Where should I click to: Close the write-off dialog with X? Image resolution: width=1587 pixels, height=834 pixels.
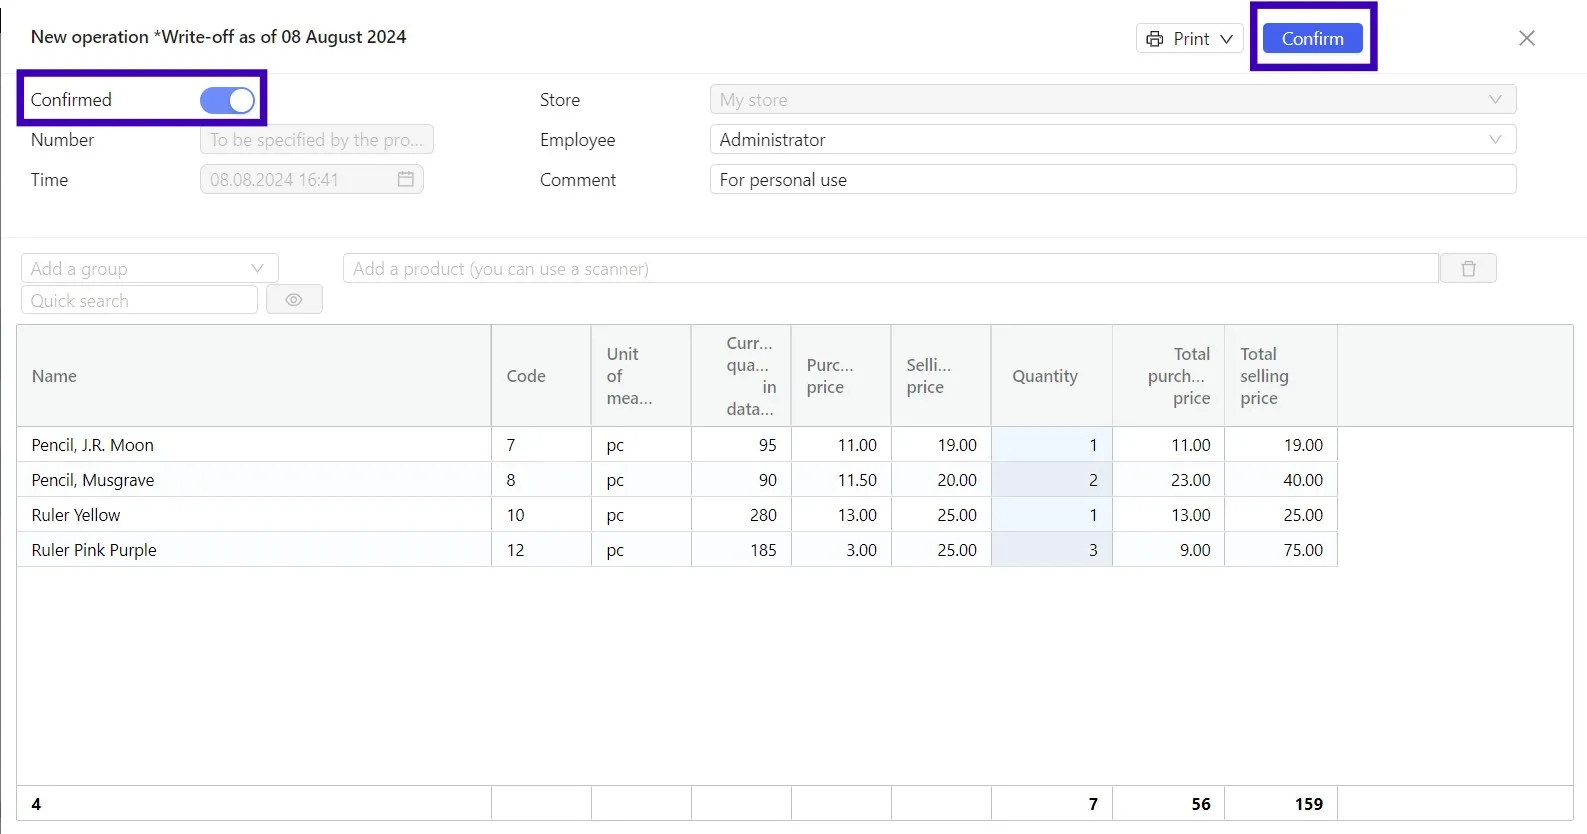pyautogui.click(x=1527, y=38)
